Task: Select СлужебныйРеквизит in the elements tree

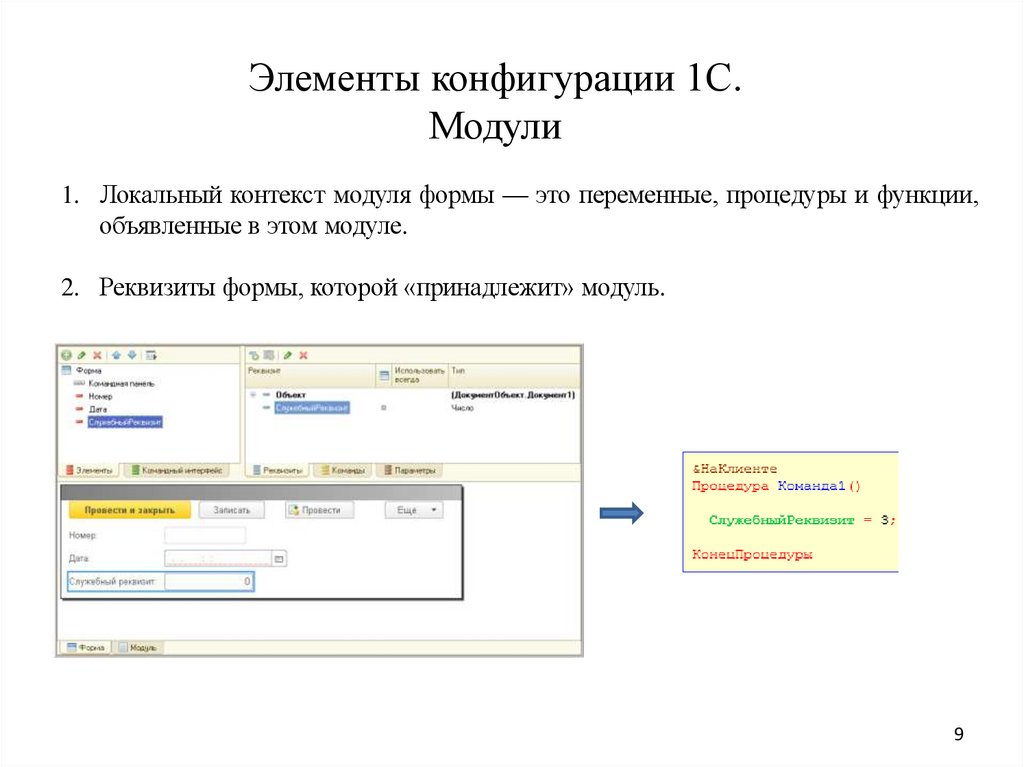Action: 125,422
